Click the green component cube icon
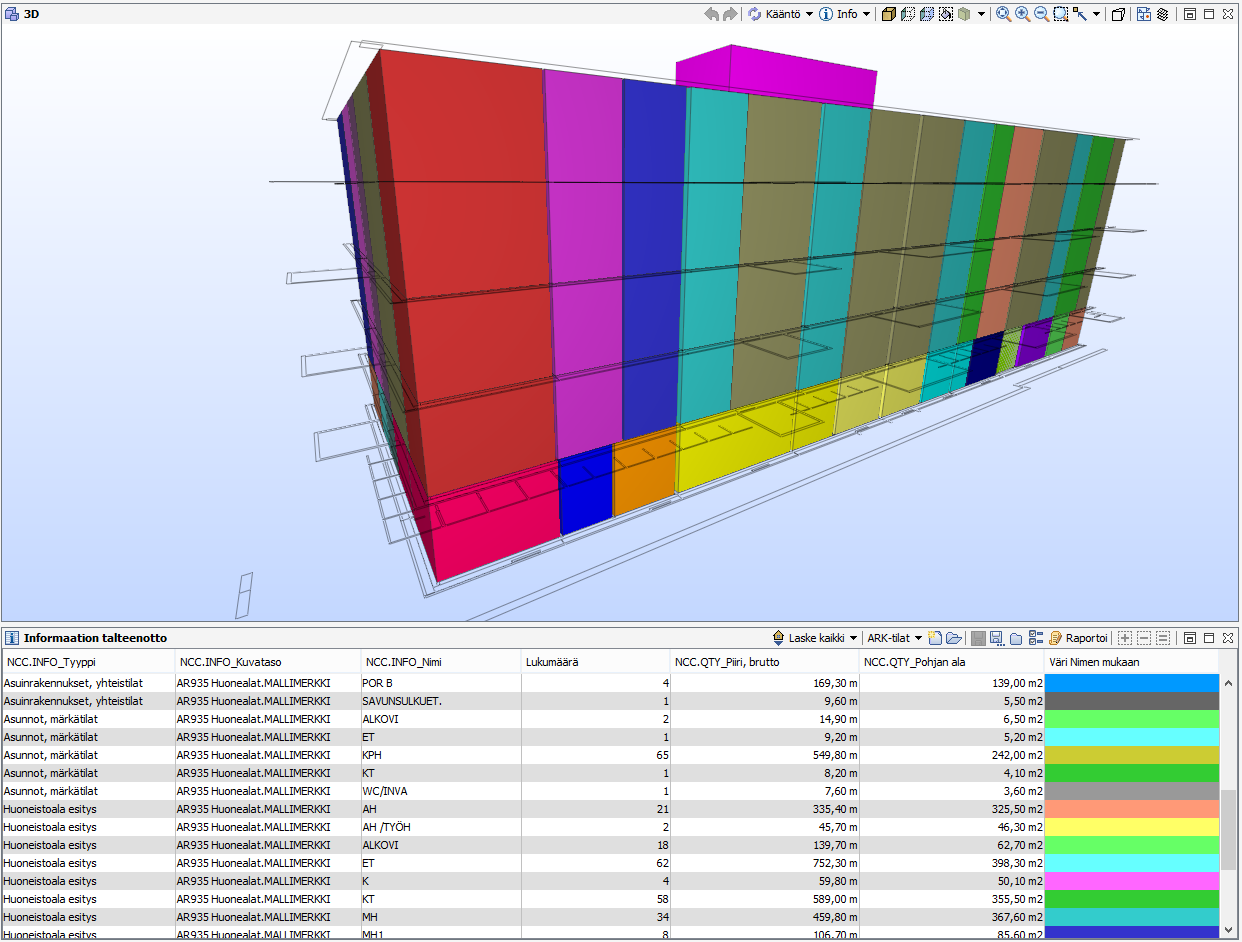Viewport: 1242px width, 942px height. pyautogui.click(x=964, y=14)
